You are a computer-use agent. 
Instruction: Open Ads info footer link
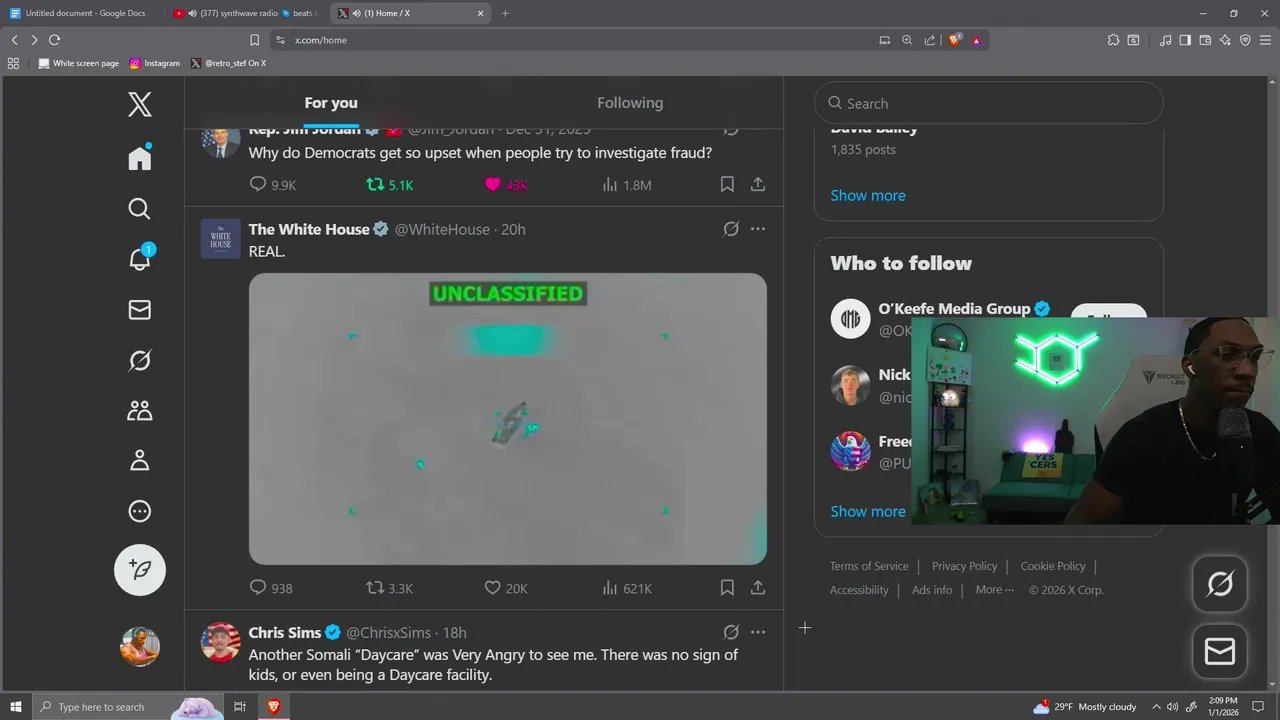click(x=932, y=590)
